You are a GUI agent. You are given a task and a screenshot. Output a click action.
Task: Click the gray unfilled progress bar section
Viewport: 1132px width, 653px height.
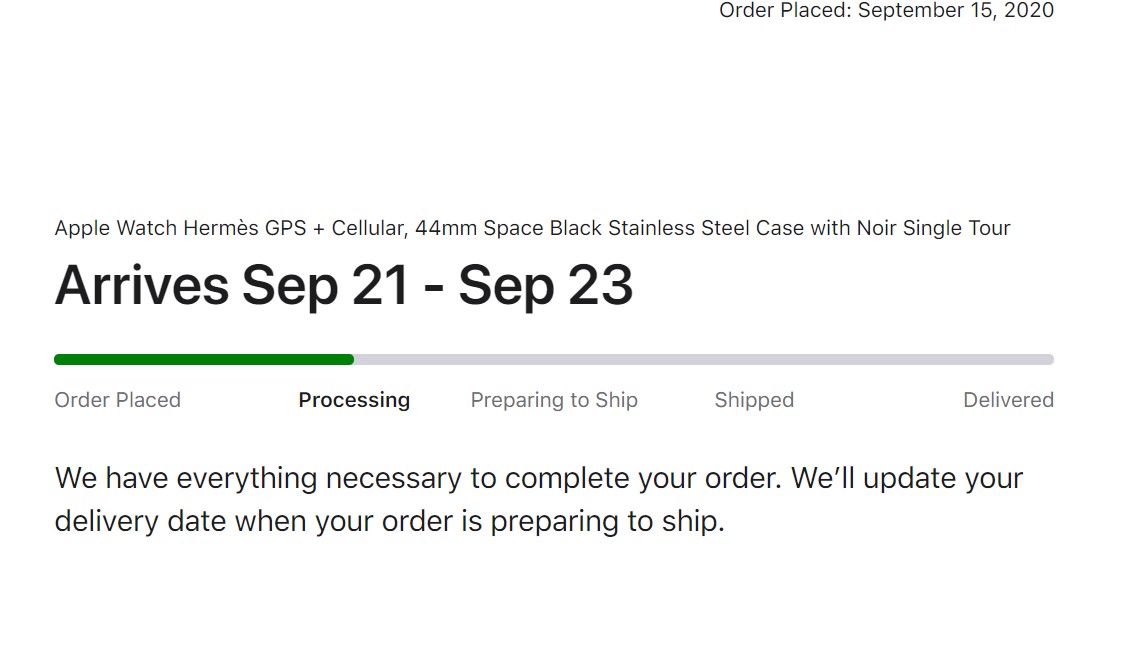703,360
